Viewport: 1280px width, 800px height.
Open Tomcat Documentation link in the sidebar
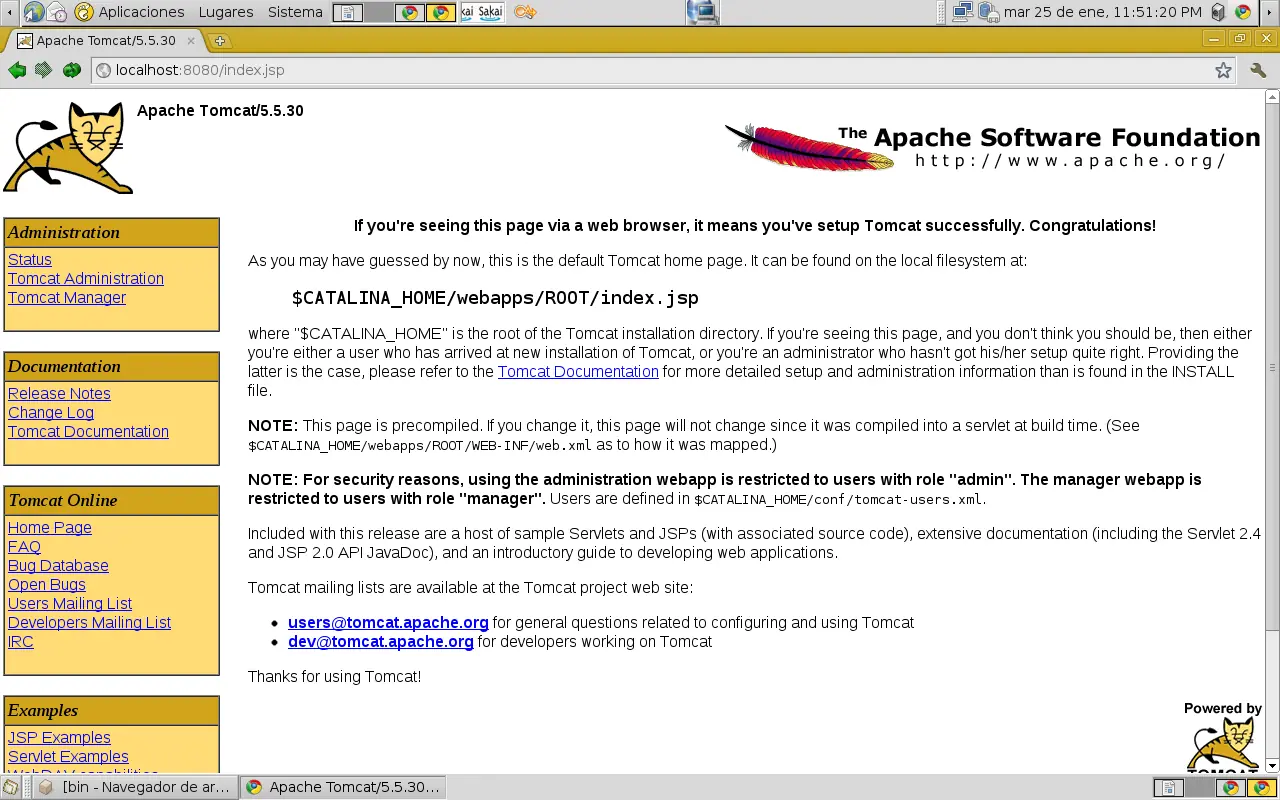point(88,431)
